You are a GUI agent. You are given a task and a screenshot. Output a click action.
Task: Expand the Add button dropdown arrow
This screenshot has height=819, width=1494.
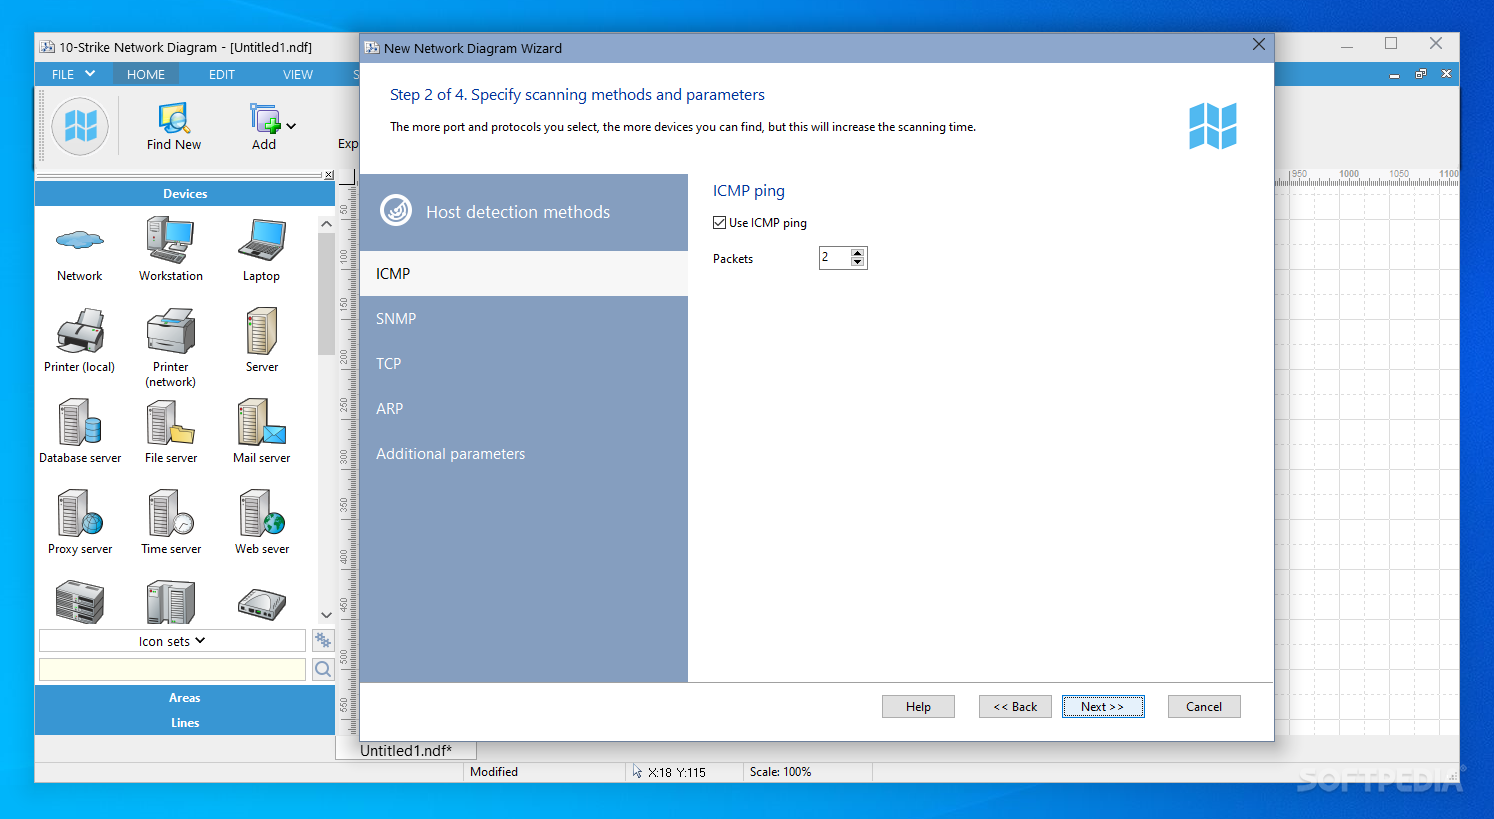coord(291,126)
